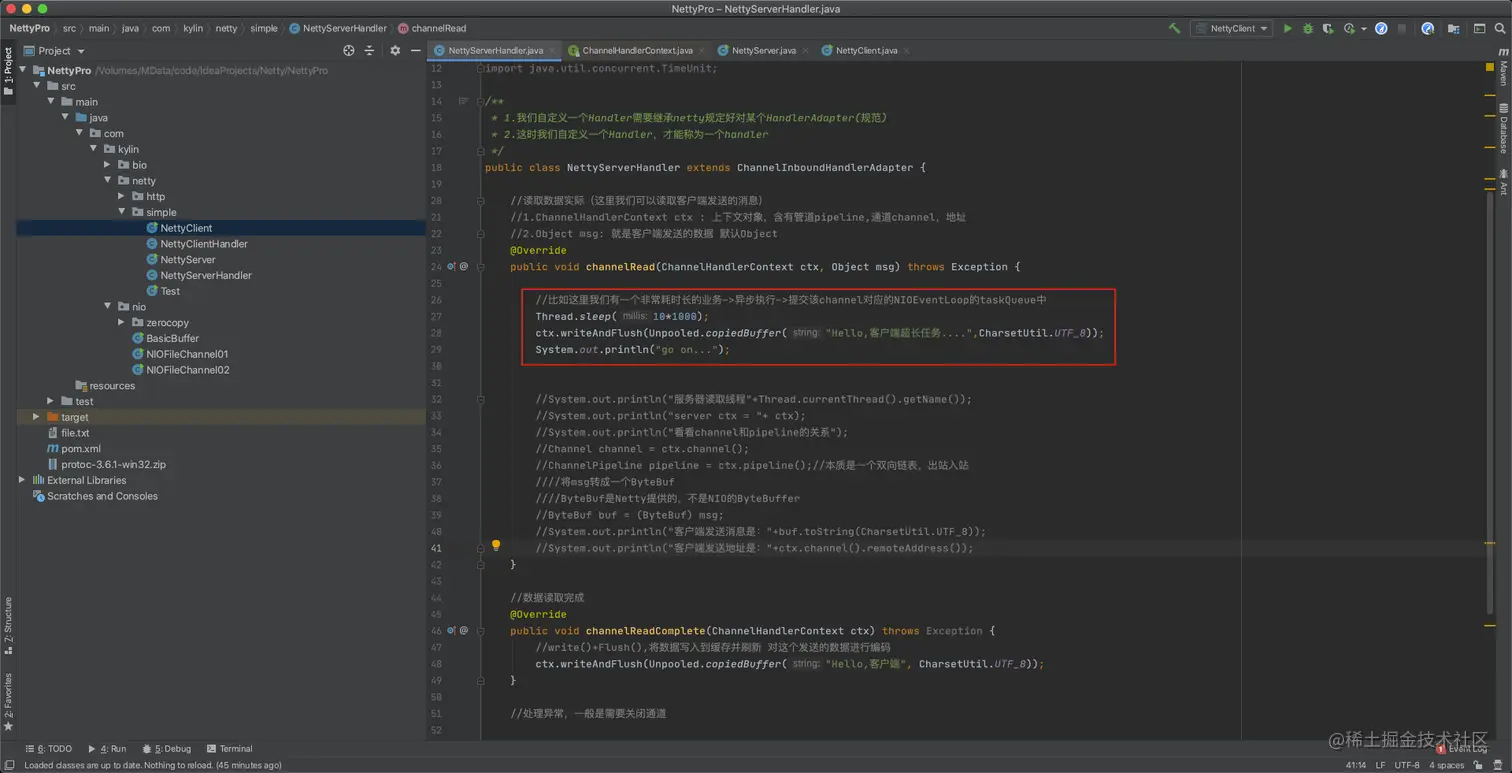Open the Event Log
The image size is (1512, 773).
pyautogui.click(x=1462, y=749)
